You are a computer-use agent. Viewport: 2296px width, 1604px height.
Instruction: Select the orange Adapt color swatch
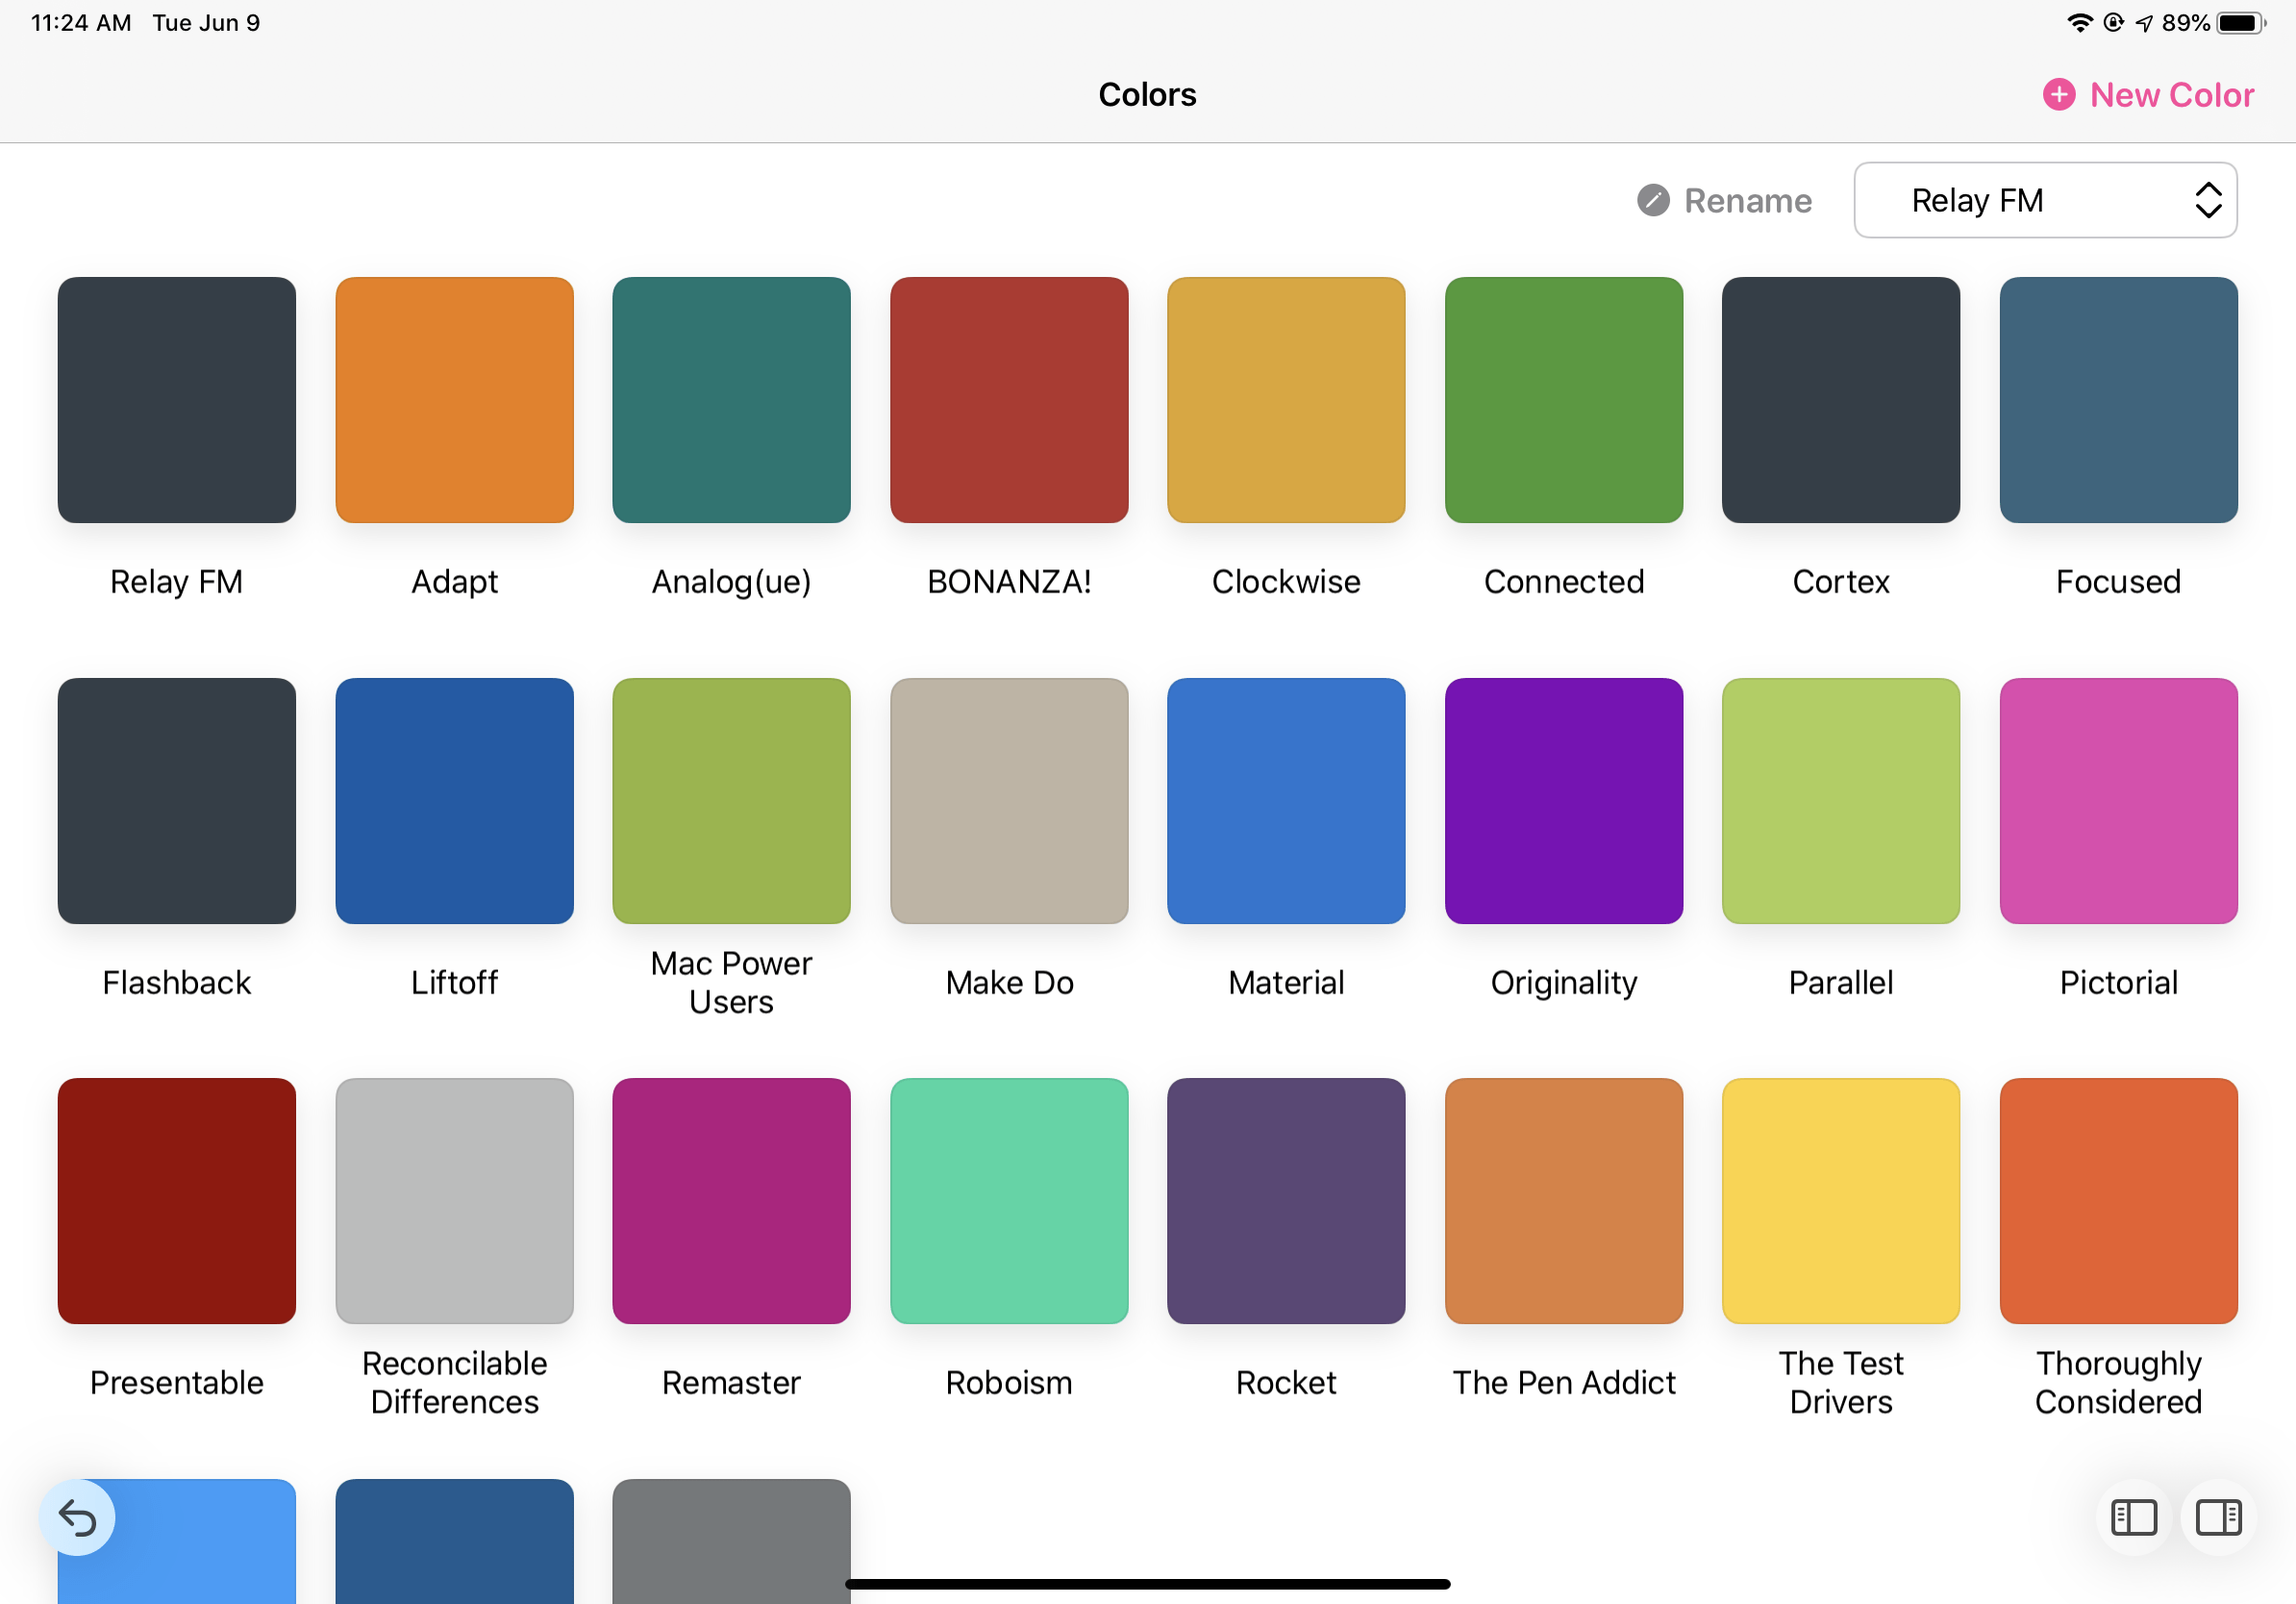454,400
